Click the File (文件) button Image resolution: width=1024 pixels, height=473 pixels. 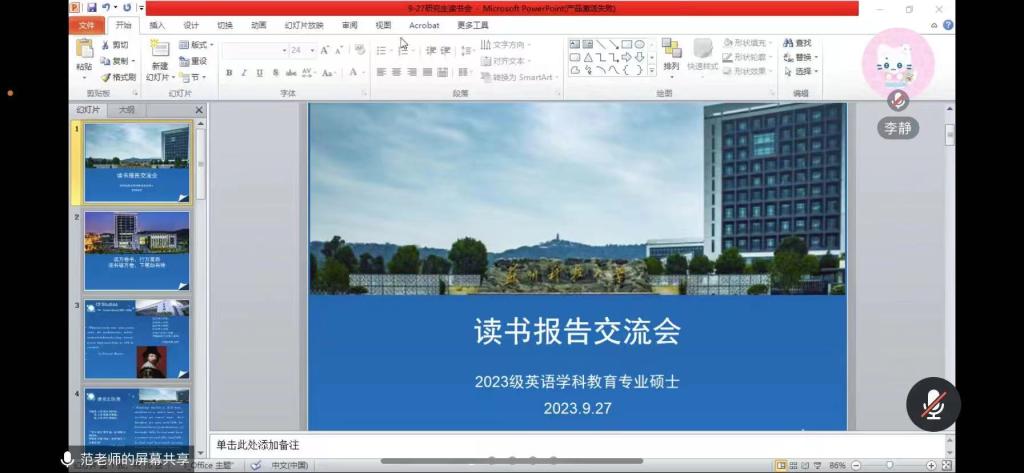[x=87, y=25]
